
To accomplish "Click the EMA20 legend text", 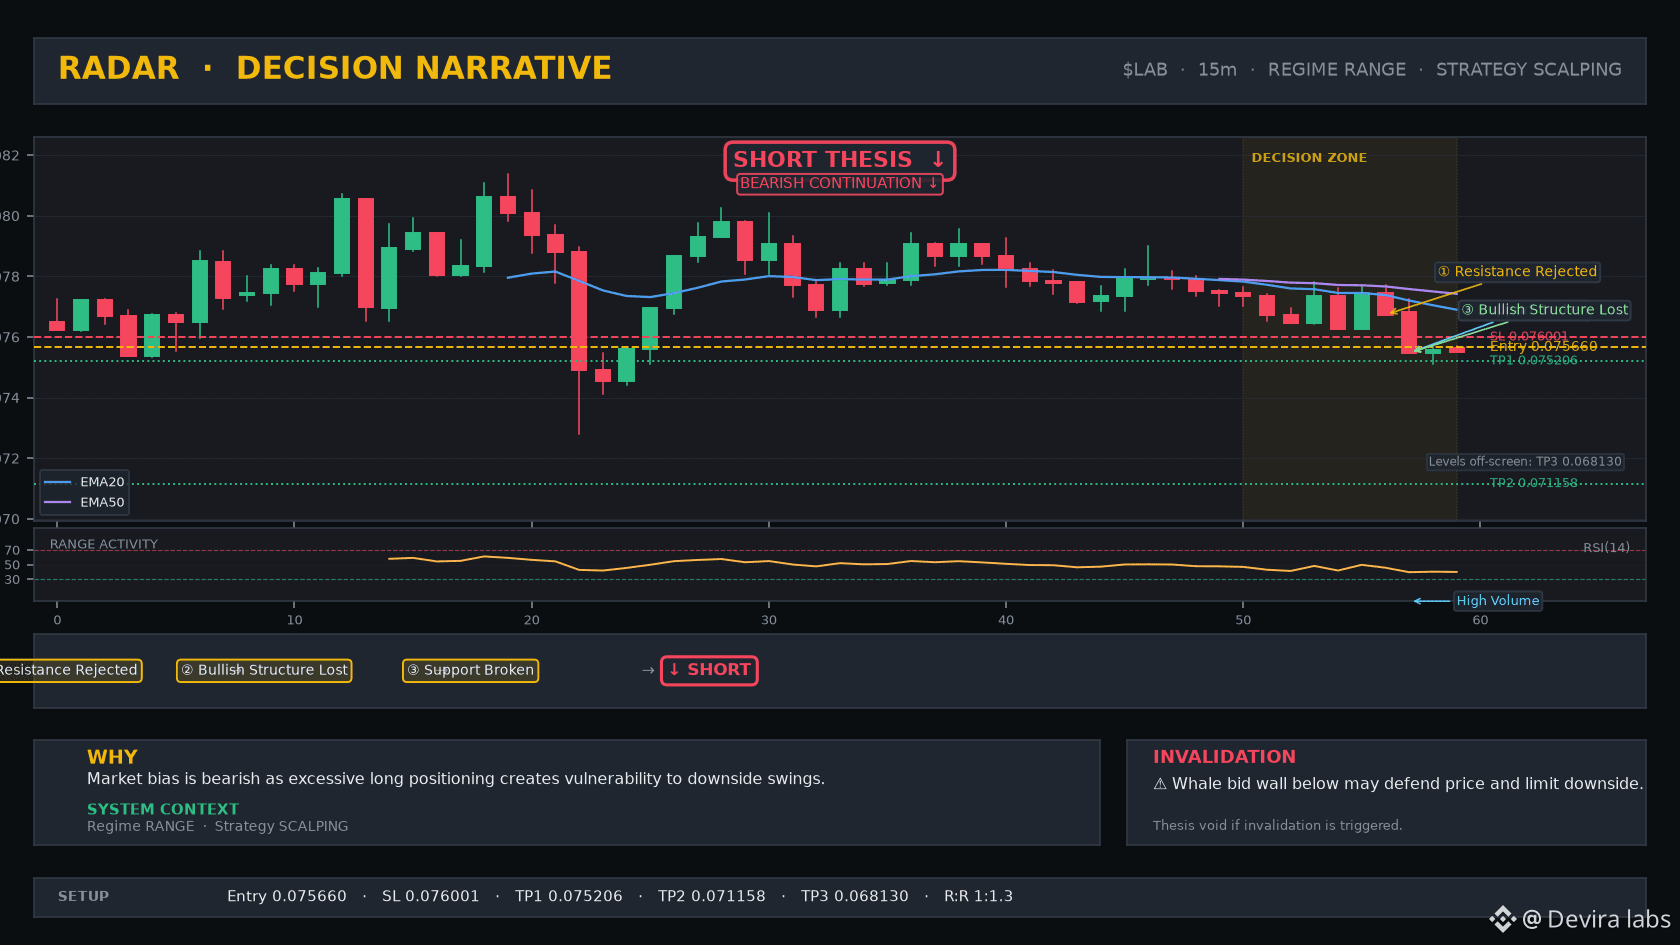I will tap(102, 482).
